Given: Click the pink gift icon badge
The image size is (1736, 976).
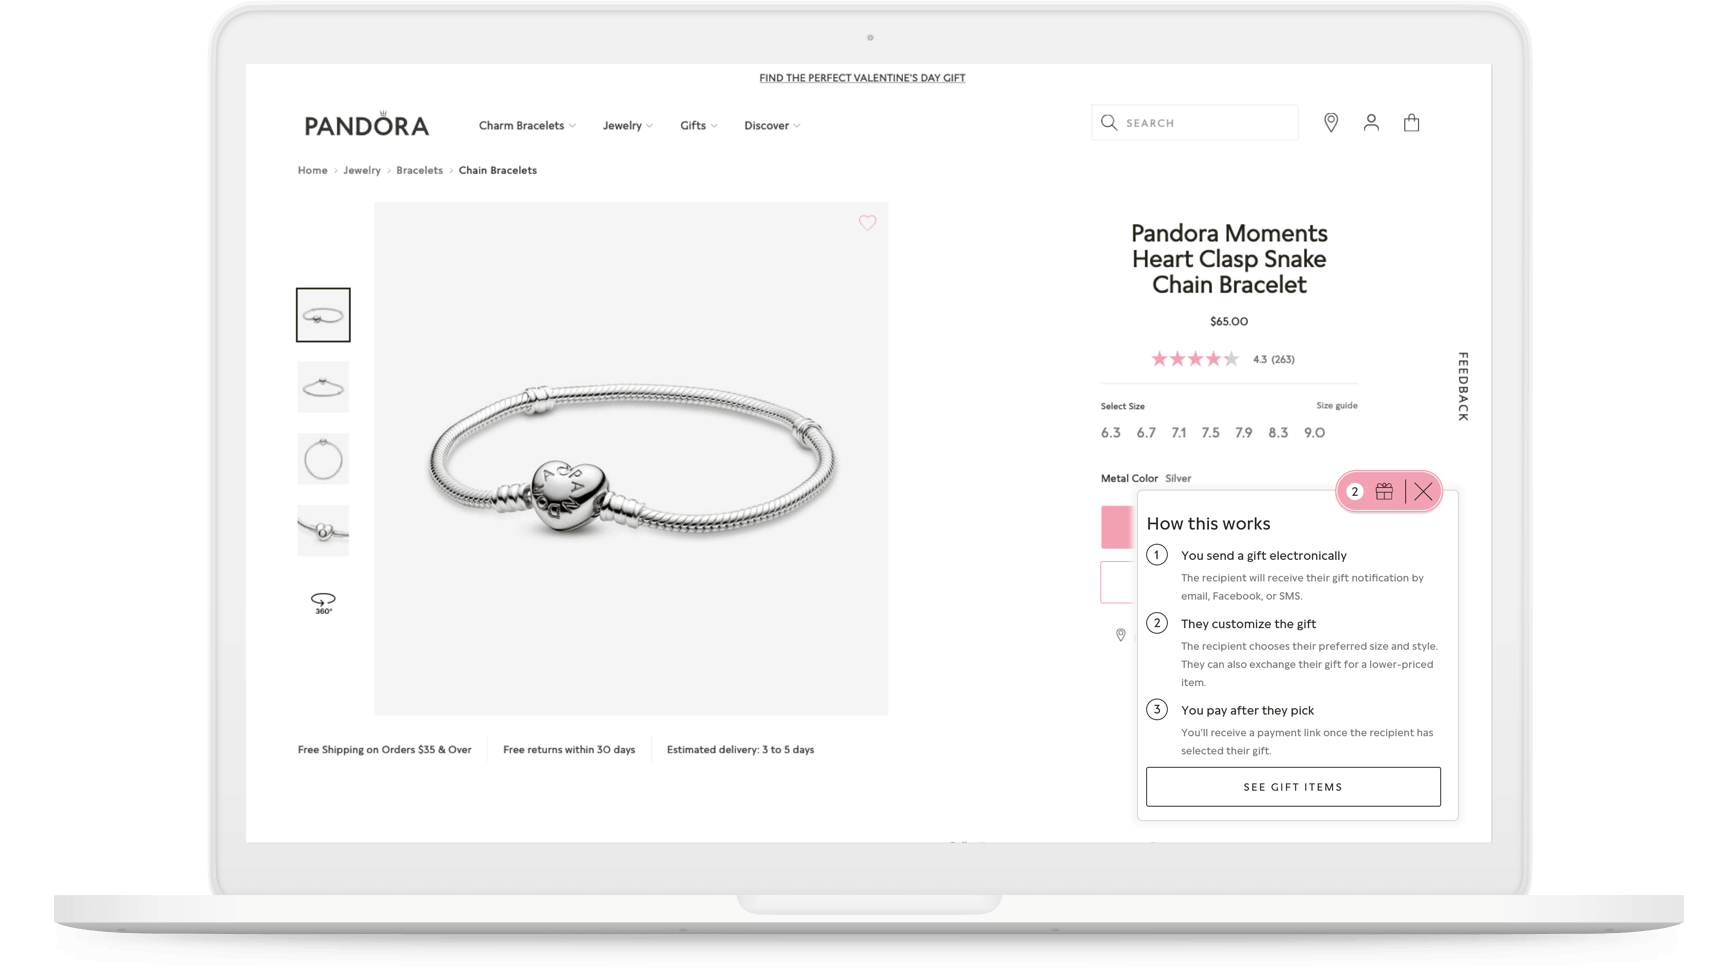Looking at the screenshot, I should click(x=1384, y=491).
